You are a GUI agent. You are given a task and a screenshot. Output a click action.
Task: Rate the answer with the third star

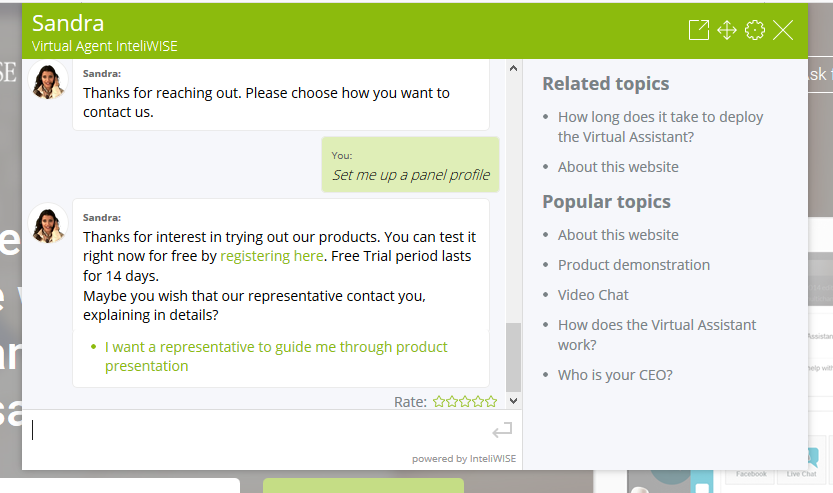[x=465, y=402]
